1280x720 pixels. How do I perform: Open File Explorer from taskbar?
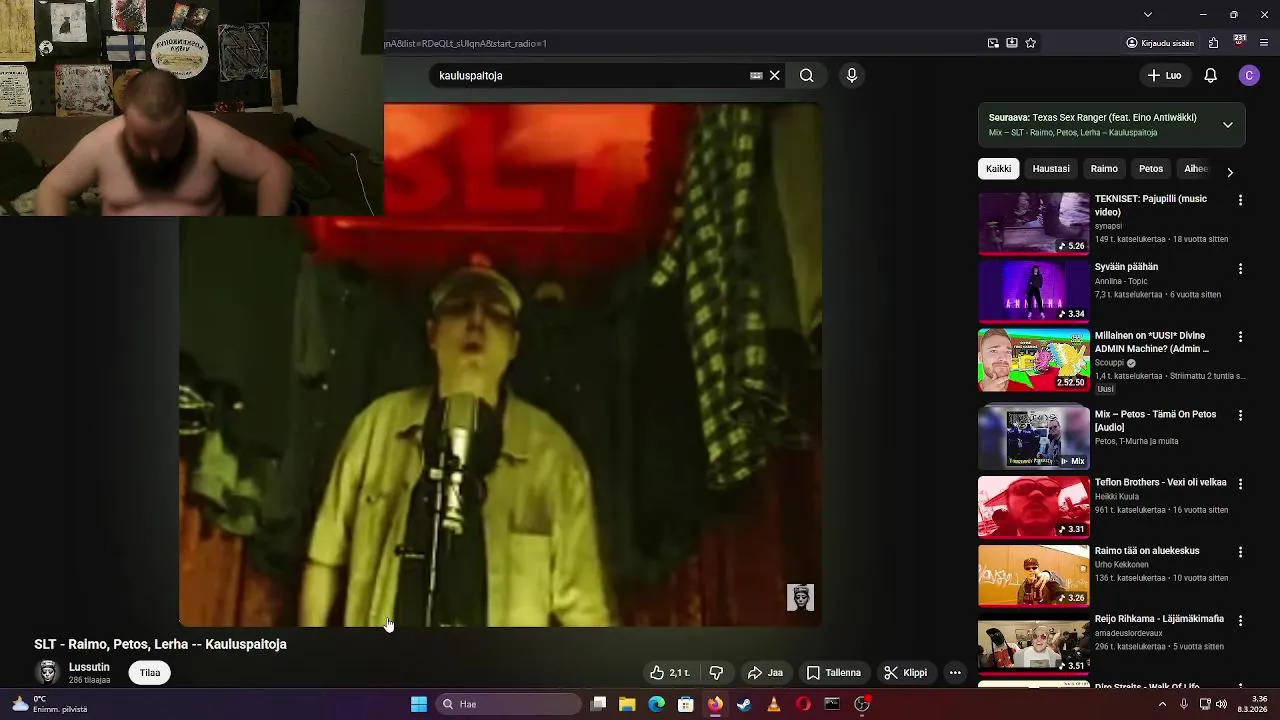627,704
